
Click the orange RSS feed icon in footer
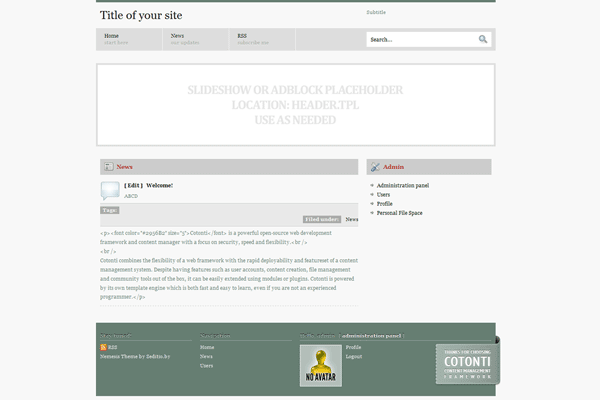103,347
